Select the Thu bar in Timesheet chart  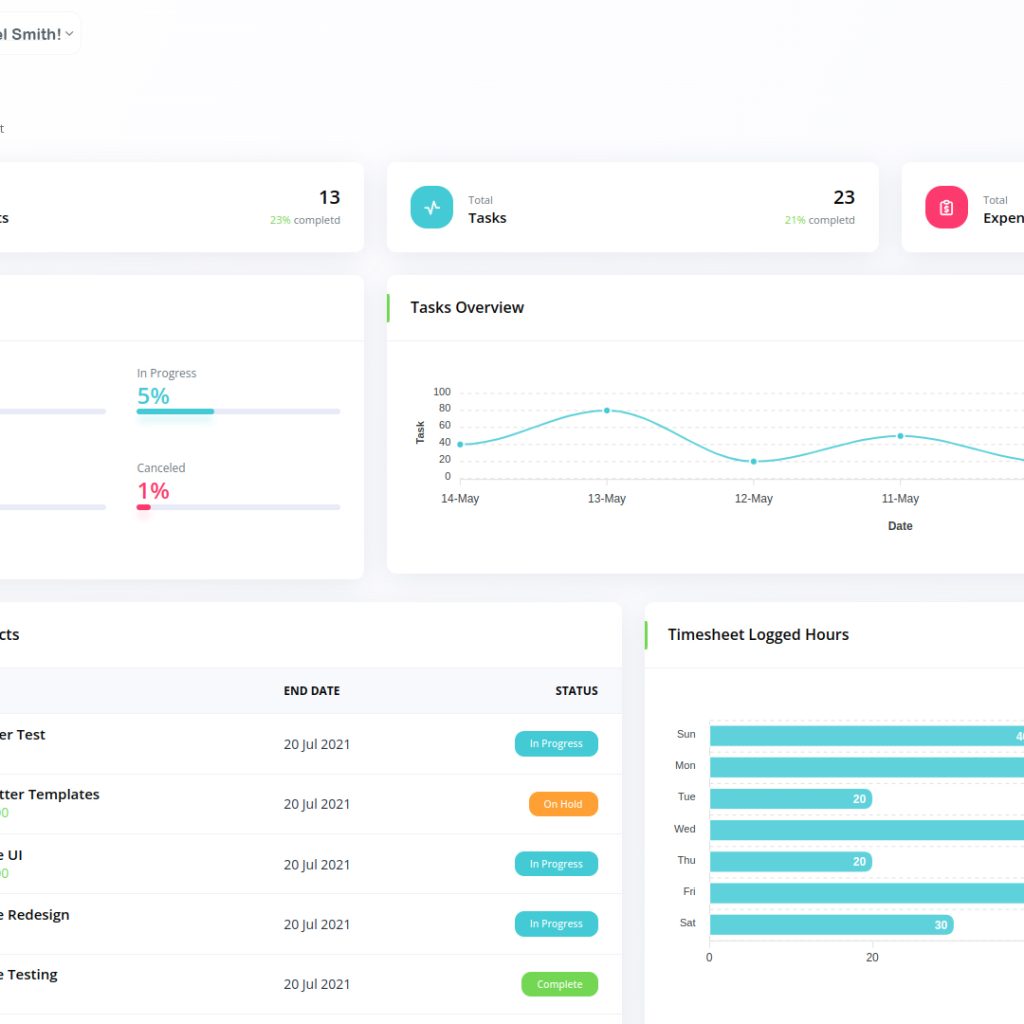coord(790,861)
